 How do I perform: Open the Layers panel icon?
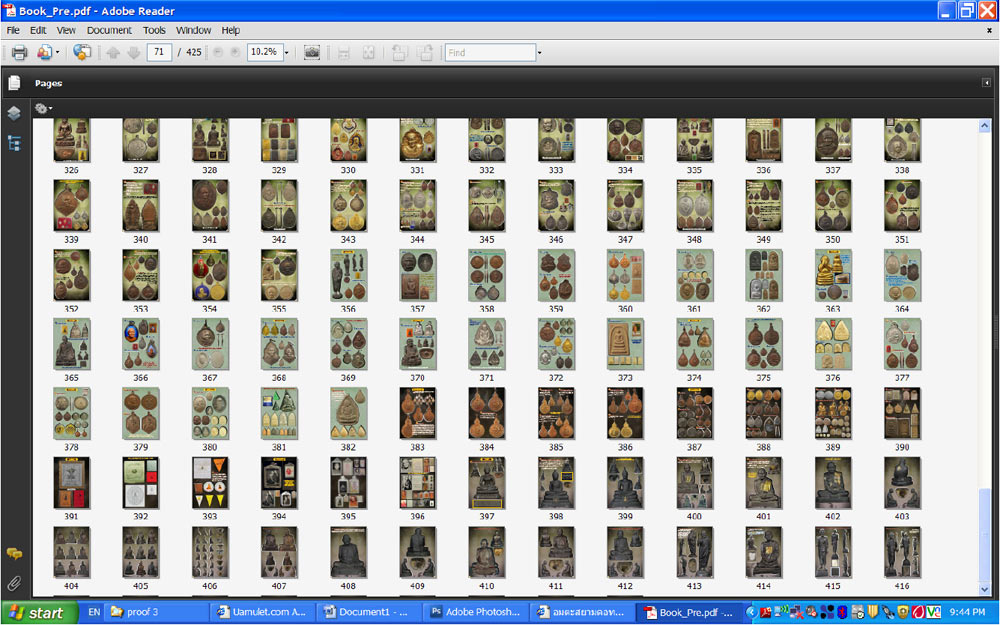pos(14,113)
